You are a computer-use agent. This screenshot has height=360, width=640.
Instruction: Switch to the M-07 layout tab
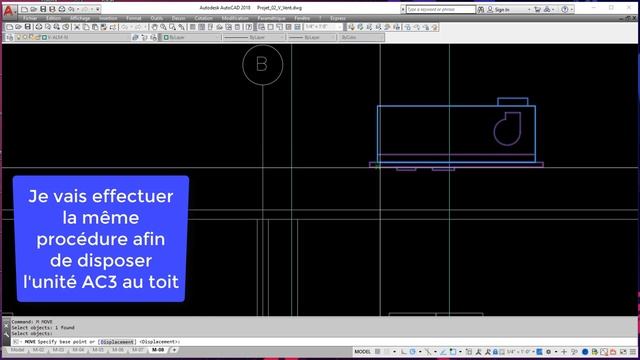coord(138,350)
